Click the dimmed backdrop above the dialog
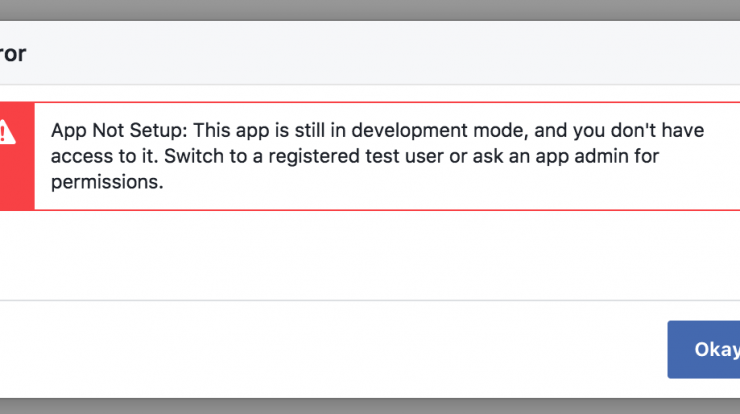Image resolution: width=740 pixels, height=414 pixels. [370, 9]
